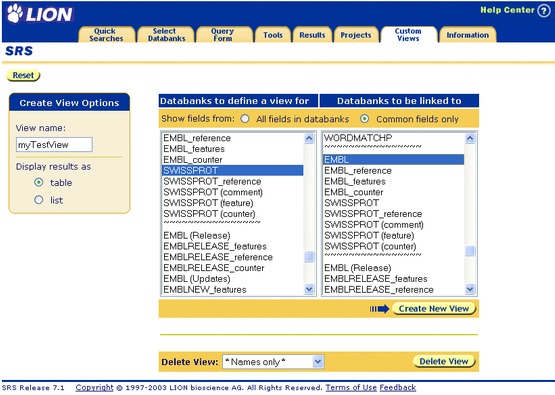The image size is (555, 395).
Task: Click the LION paw logo
Action: coord(15,13)
